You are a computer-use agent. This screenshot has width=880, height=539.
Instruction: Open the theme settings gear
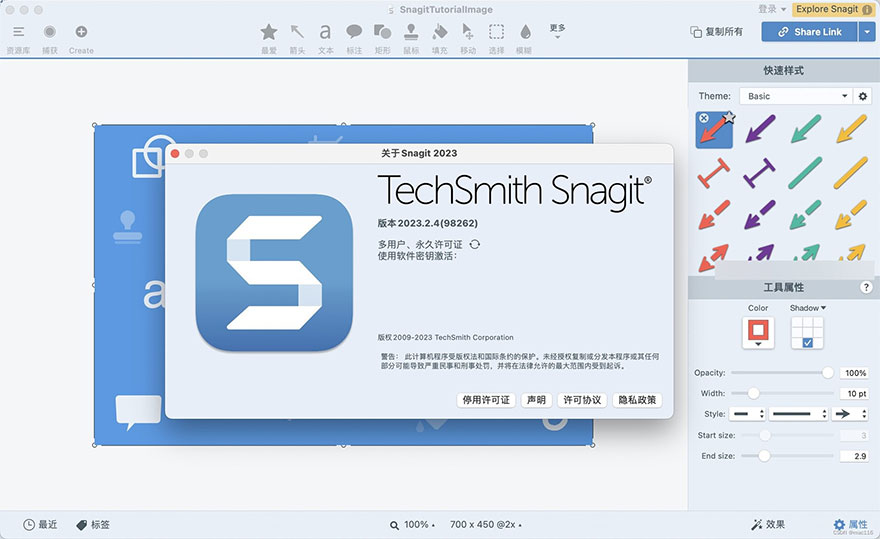(863, 96)
